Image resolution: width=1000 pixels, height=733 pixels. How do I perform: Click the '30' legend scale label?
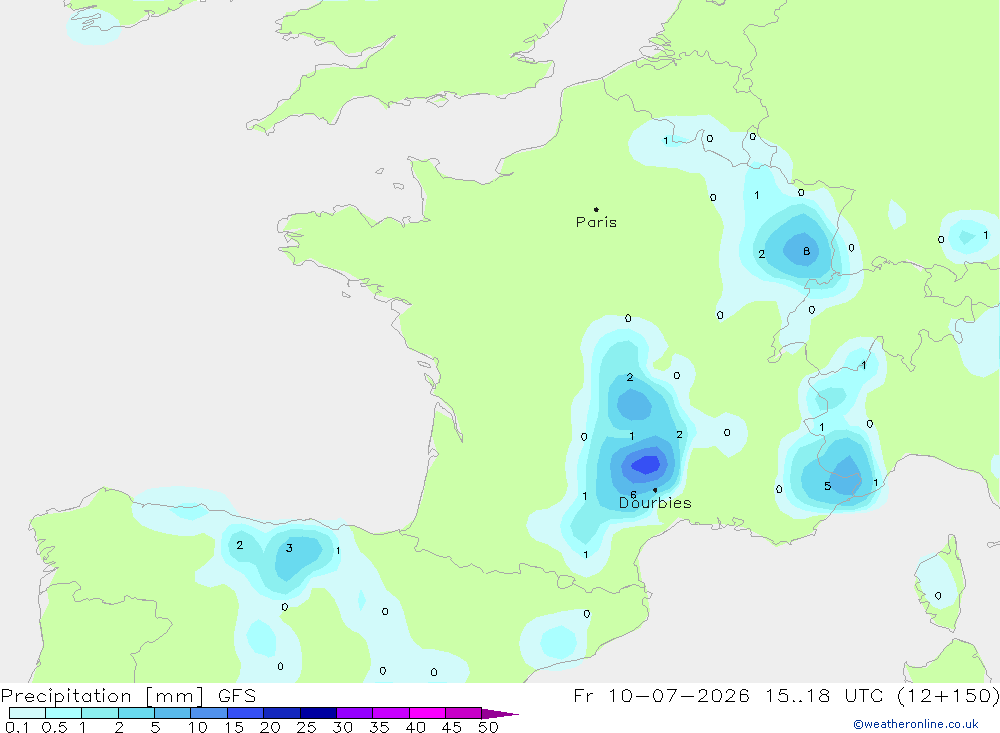343,727
